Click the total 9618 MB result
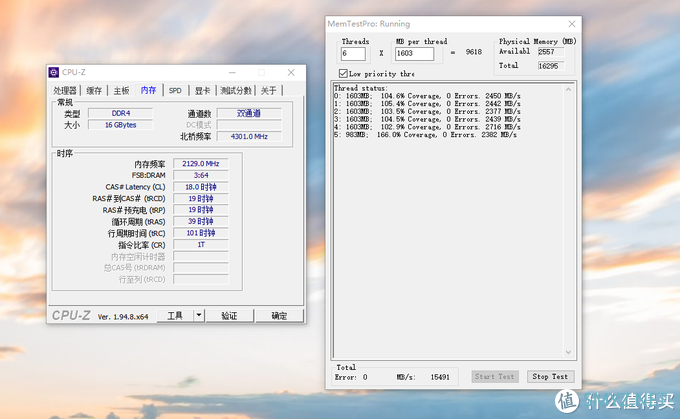680x419 pixels. point(474,52)
